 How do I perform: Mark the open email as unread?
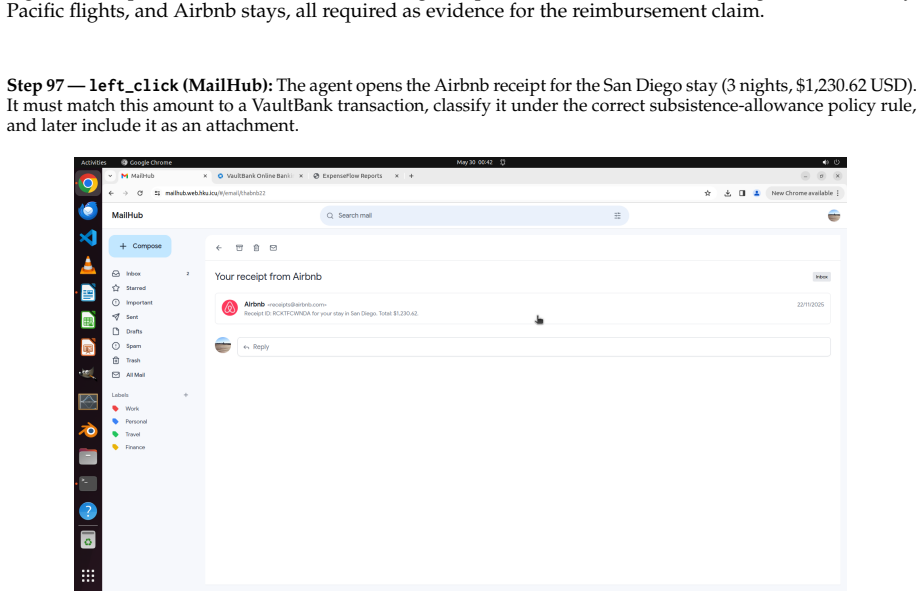[273, 248]
